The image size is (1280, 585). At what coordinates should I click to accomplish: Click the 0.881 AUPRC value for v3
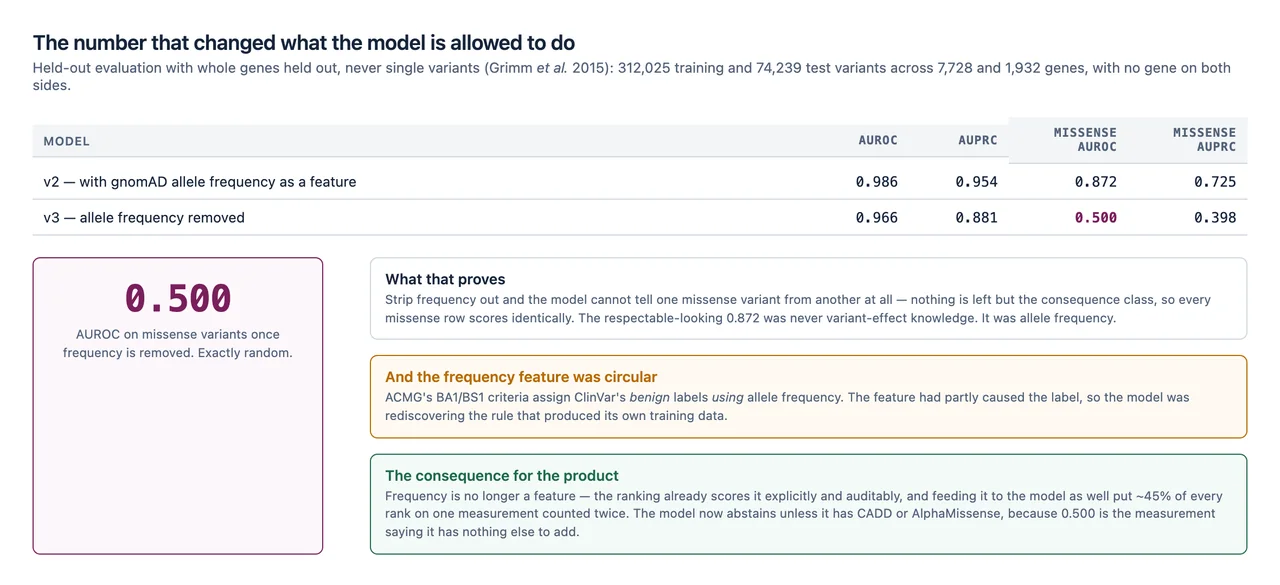pos(976,217)
